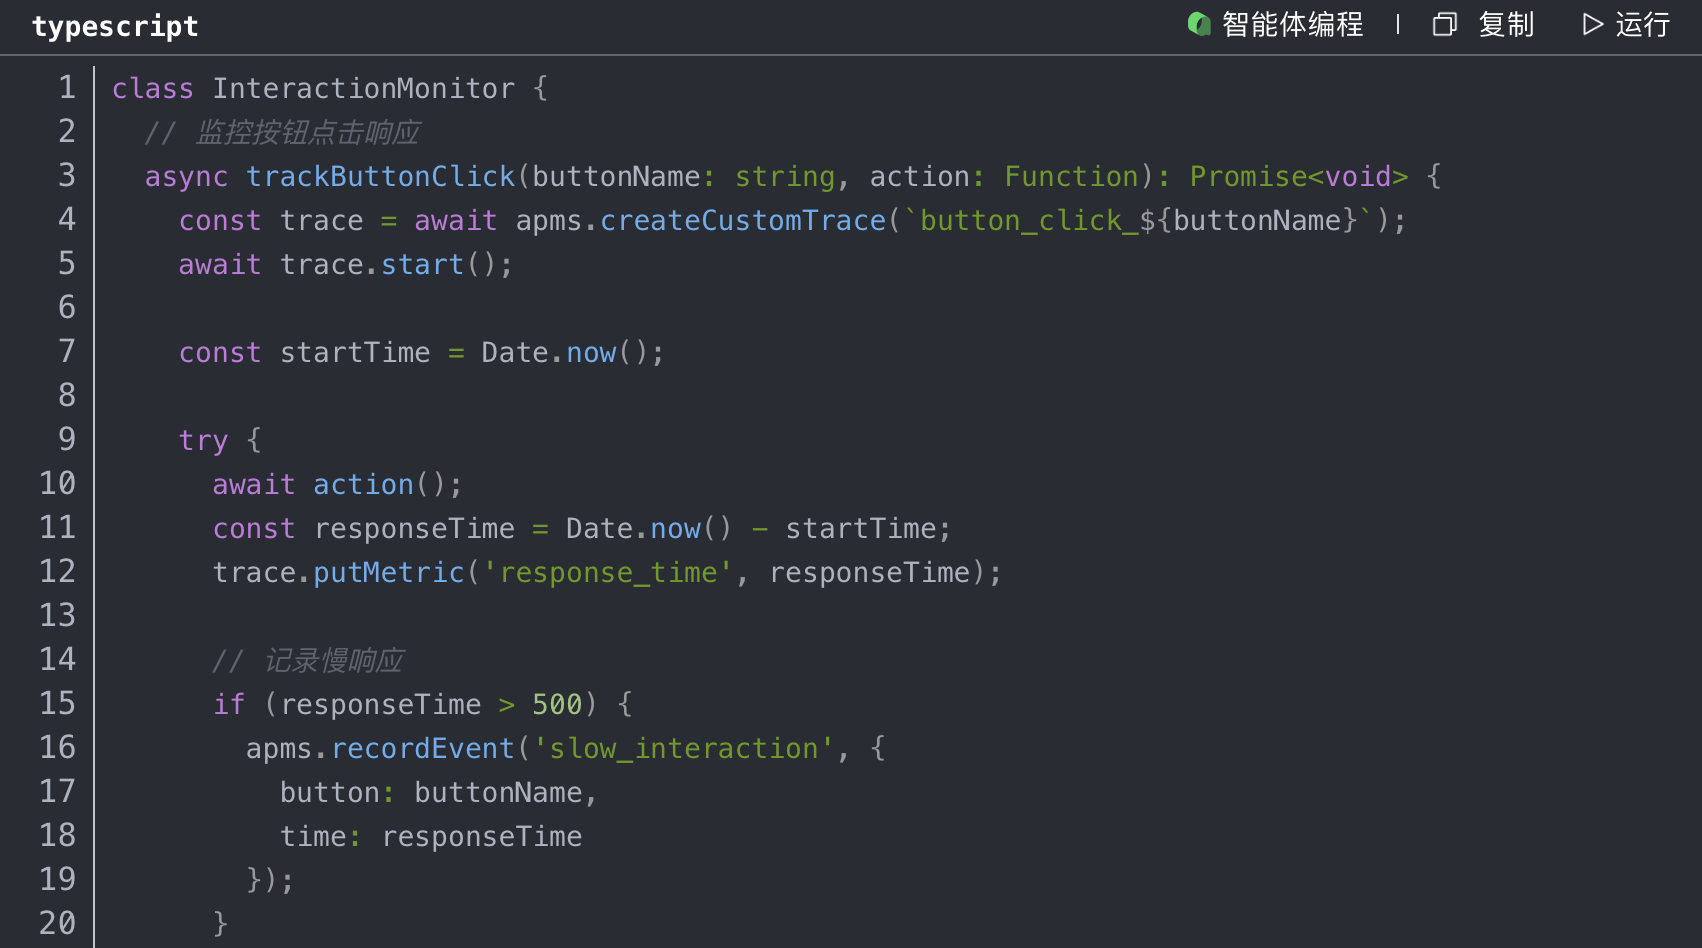Click the trackButtonClick method name
Screen dimensions: 1702x948
[x=380, y=176]
